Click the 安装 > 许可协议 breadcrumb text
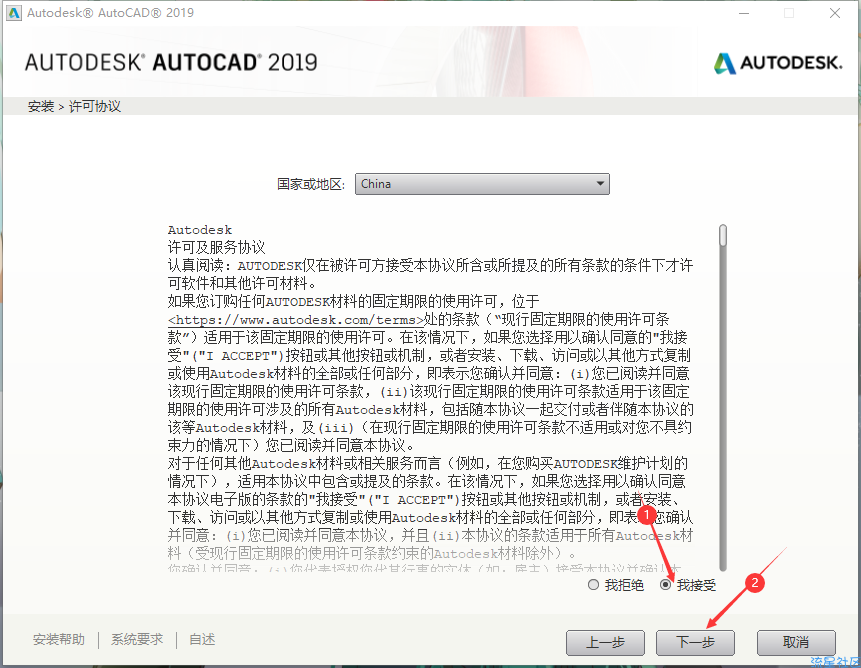 (74, 106)
